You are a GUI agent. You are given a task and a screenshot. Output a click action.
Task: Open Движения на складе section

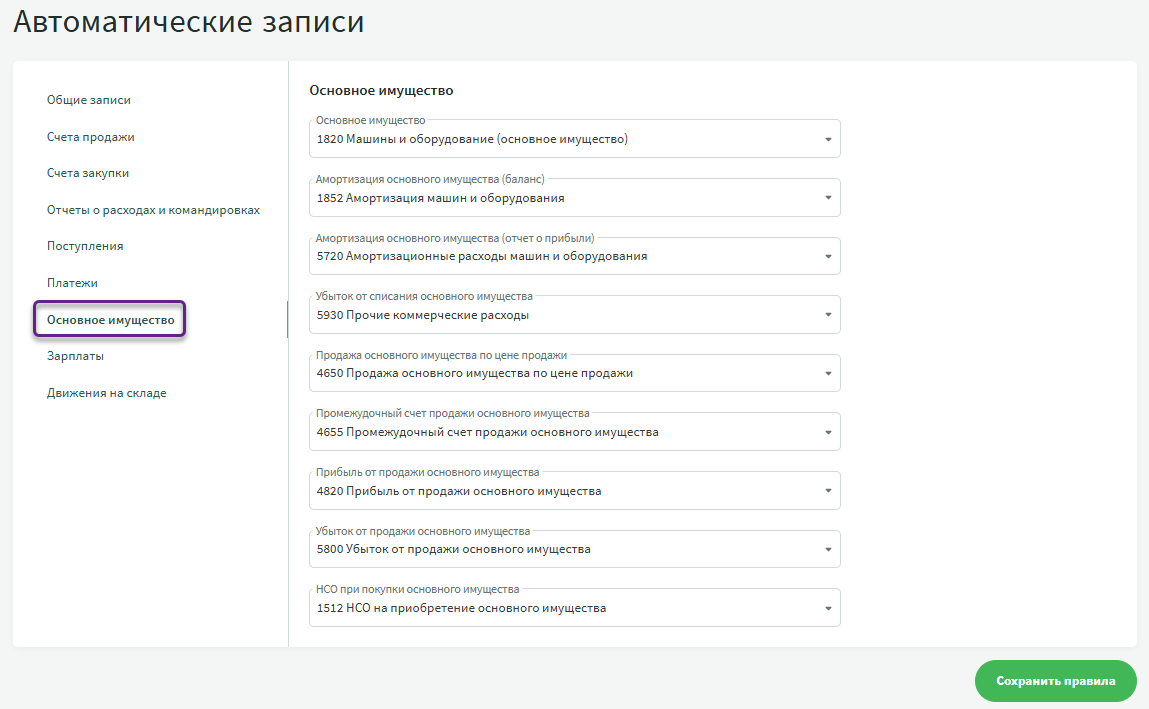coord(106,393)
